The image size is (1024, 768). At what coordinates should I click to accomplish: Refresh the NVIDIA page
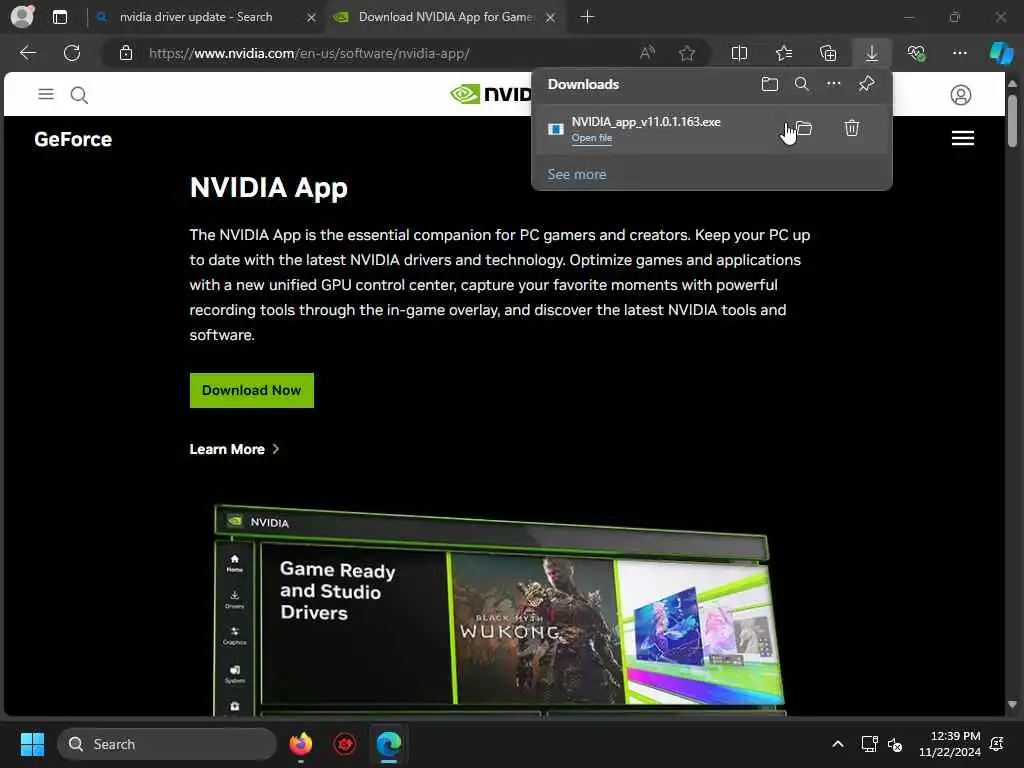72,53
